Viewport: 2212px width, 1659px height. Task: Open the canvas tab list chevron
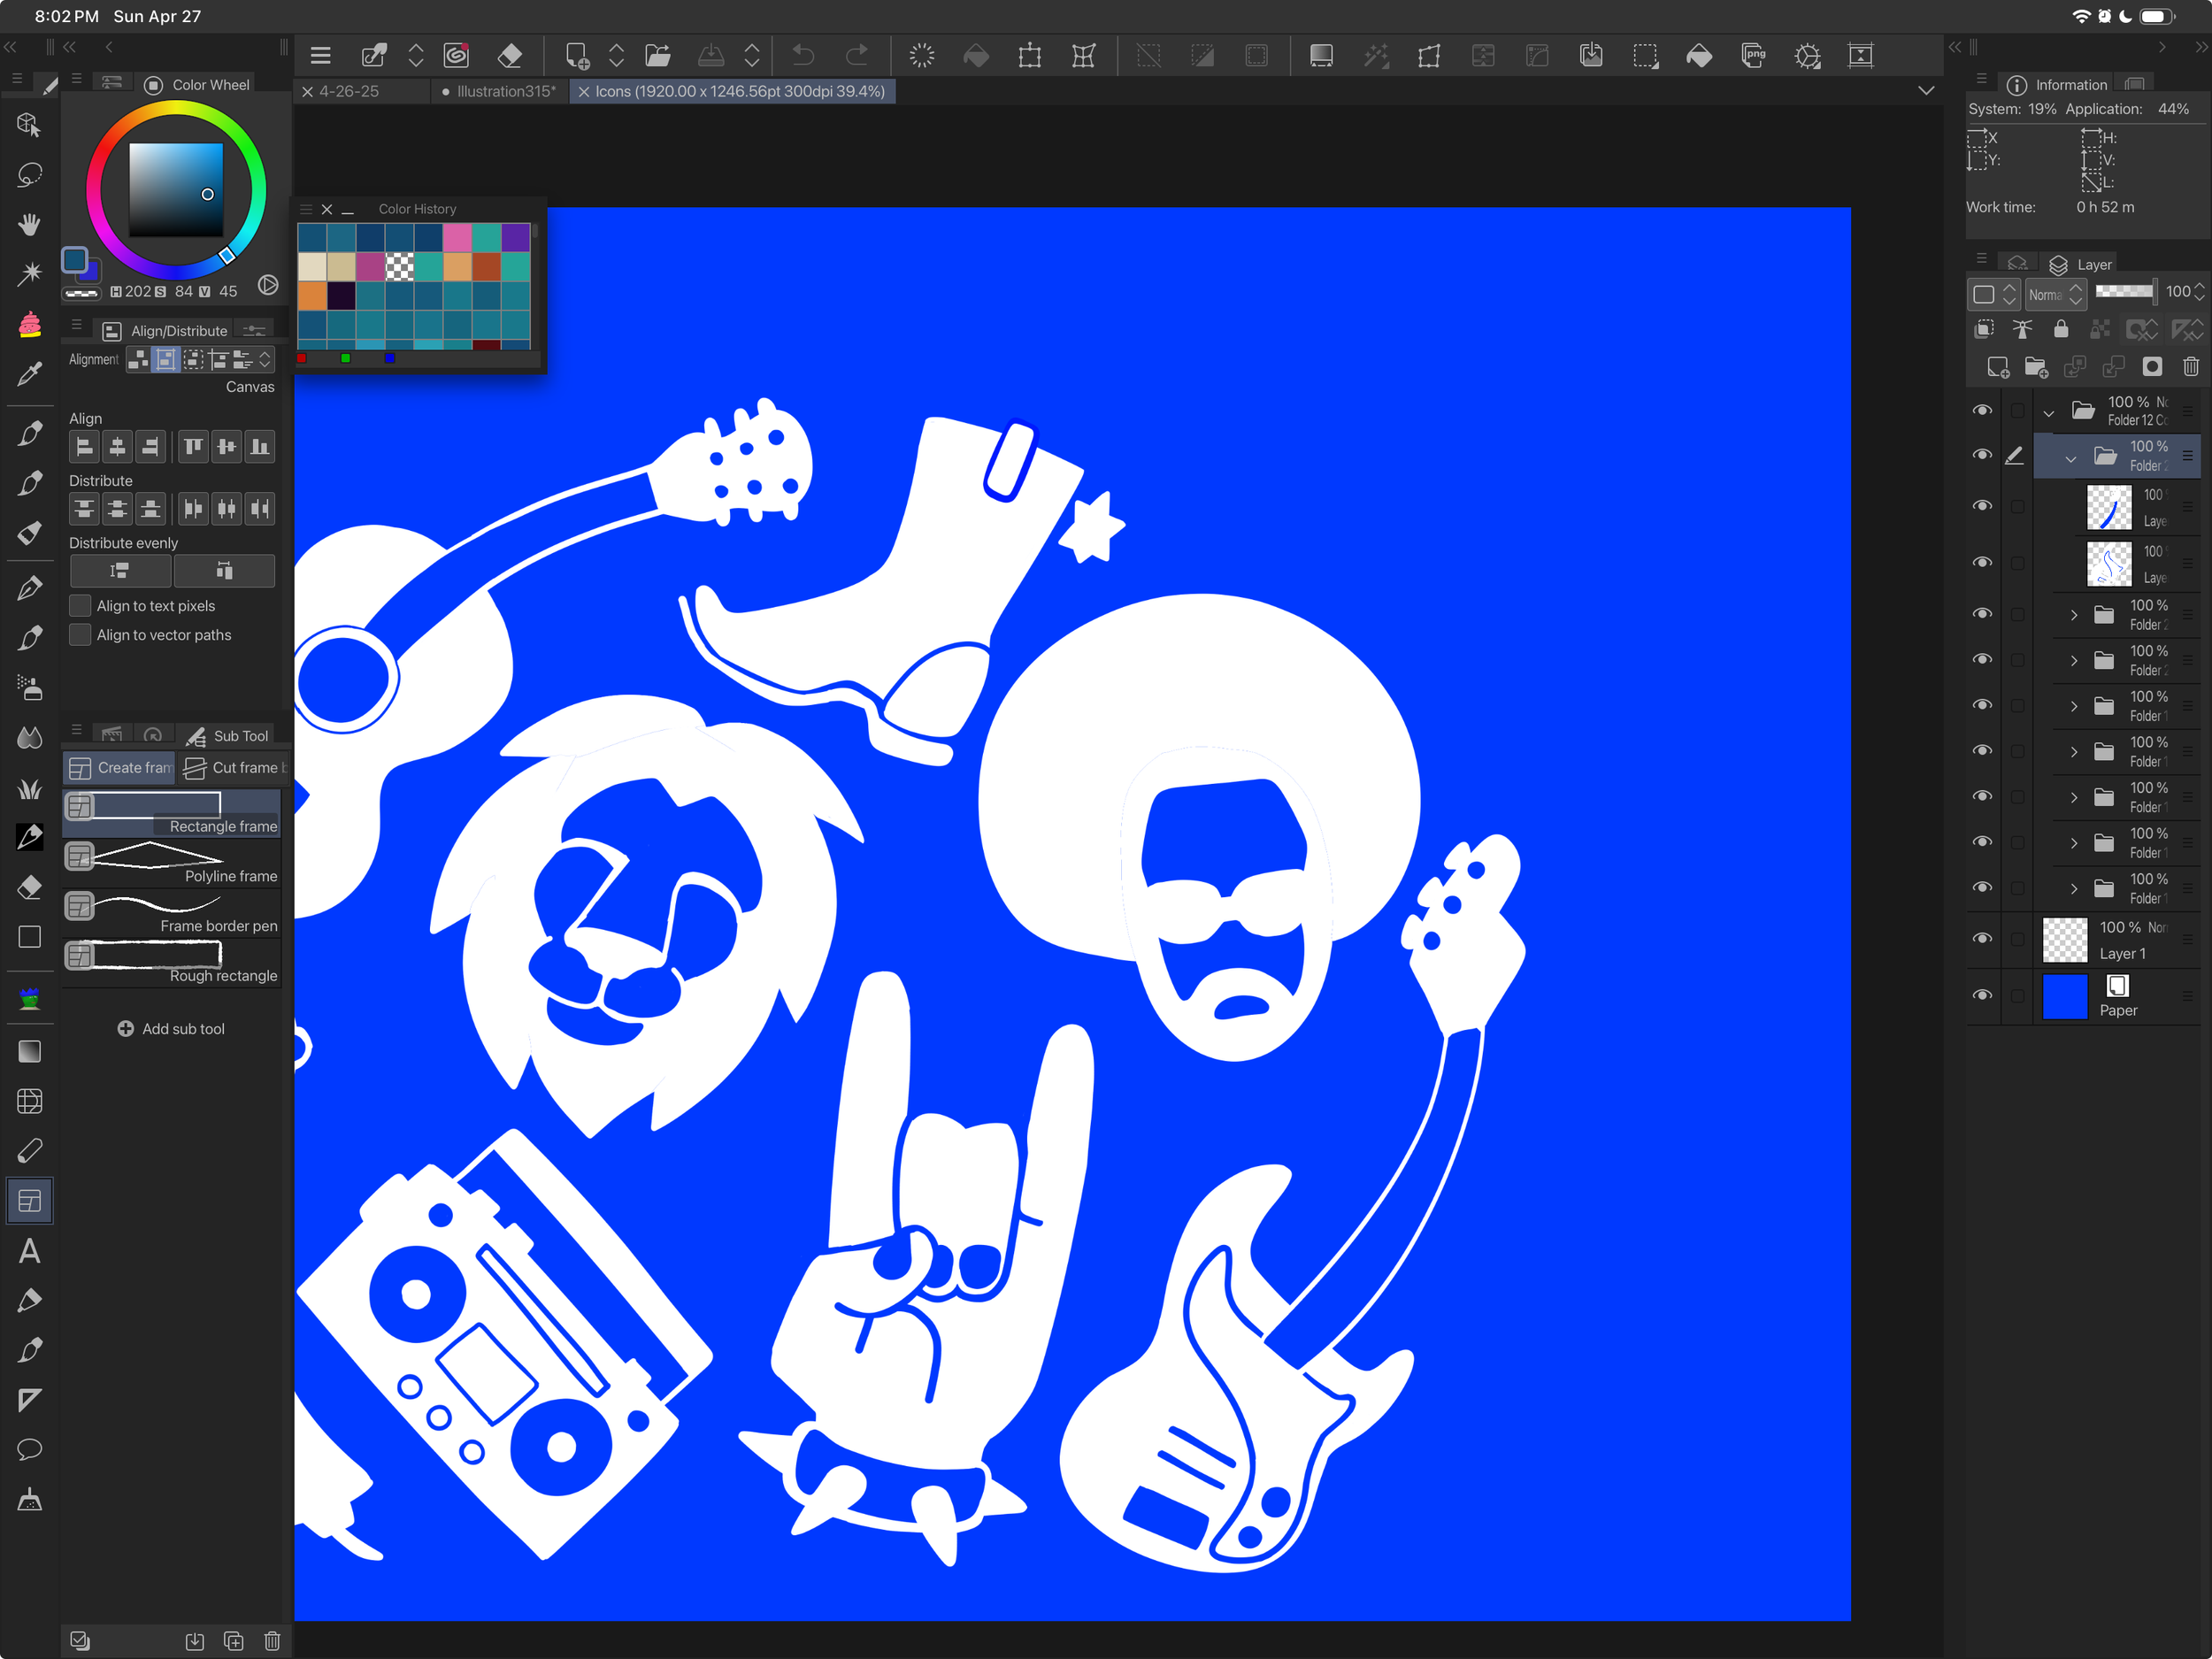pos(1926,91)
